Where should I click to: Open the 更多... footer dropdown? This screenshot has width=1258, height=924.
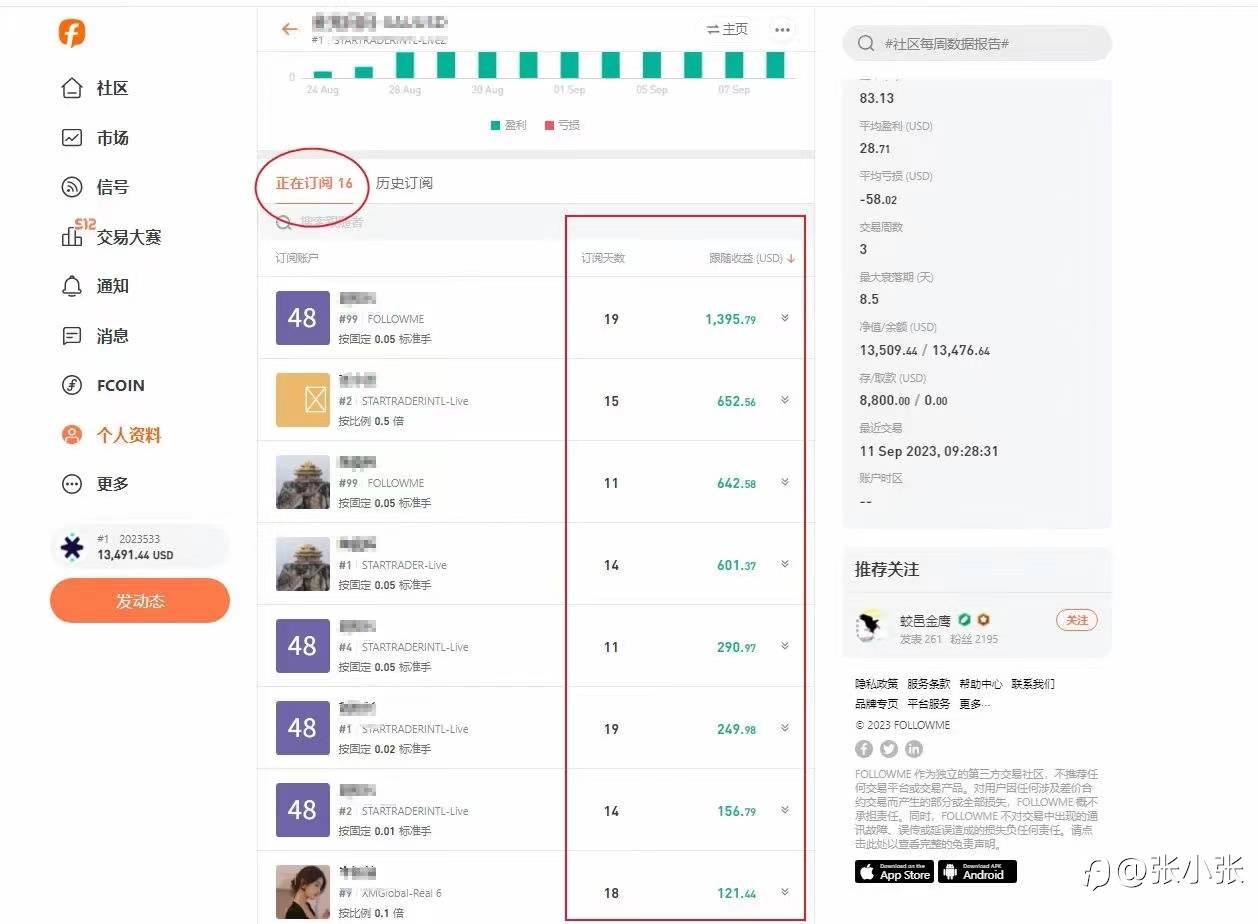(x=974, y=704)
